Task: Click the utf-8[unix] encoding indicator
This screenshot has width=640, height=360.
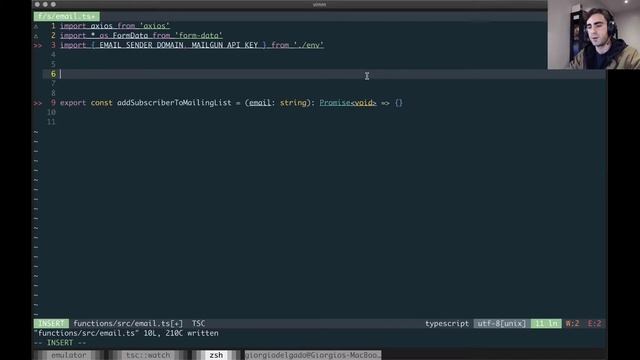Action: click(502, 324)
